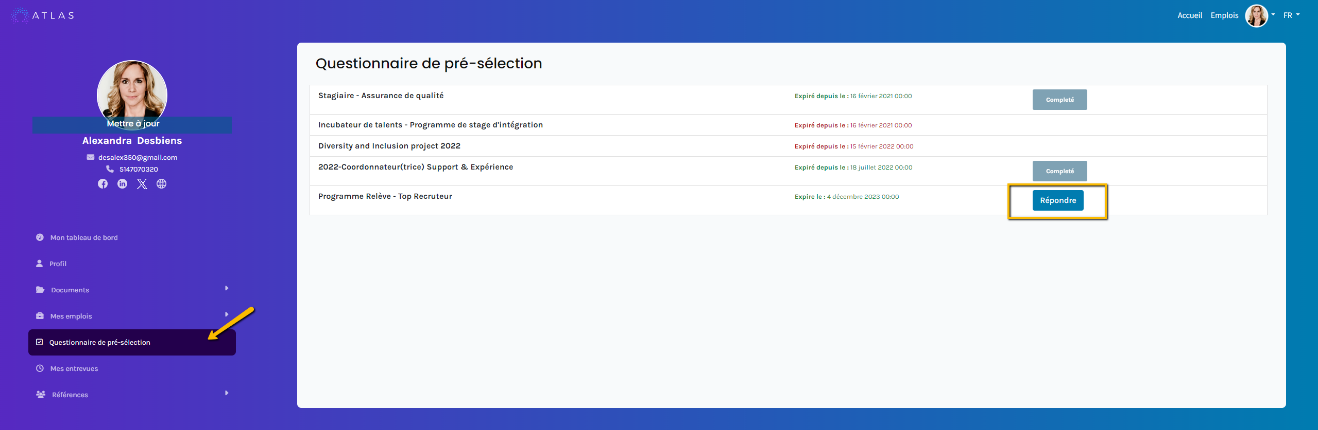Viewport: 1318px width, 430px height.
Task: Click the large profile photo in sidebar
Action: 132,93
